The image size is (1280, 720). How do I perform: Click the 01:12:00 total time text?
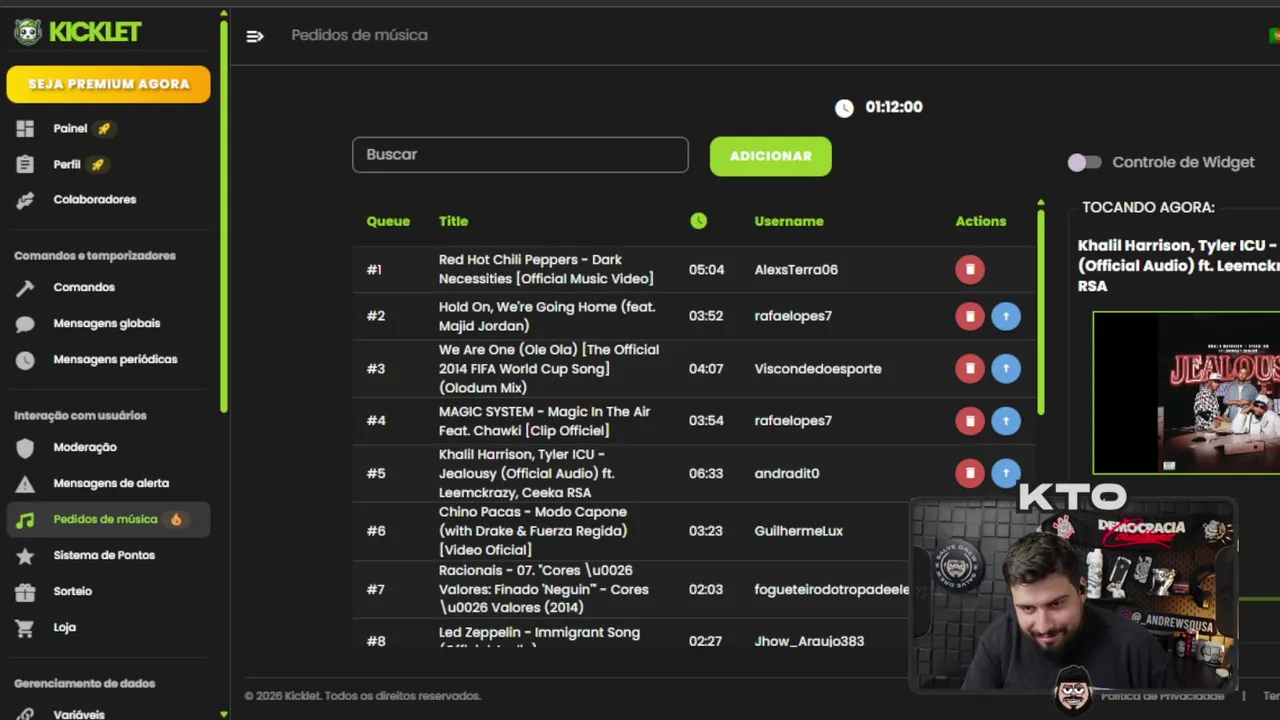894,107
